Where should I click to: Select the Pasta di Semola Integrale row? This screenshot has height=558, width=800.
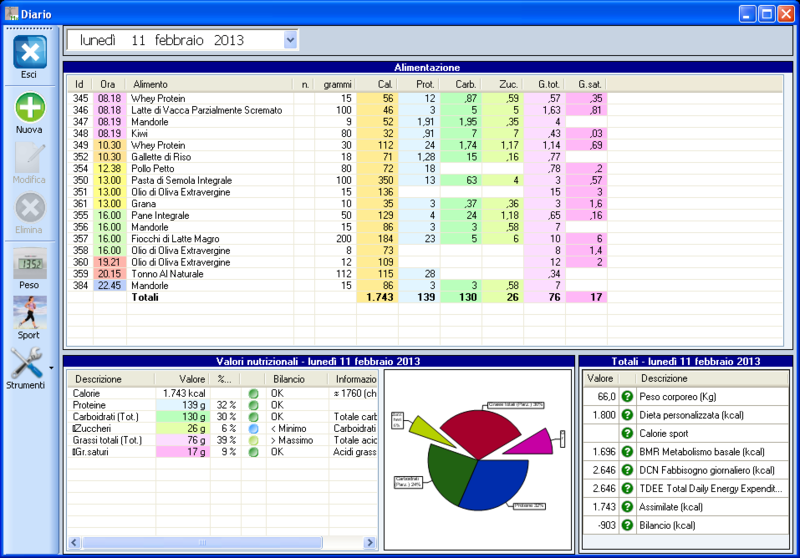pyautogui.click(x=337, y=181)
